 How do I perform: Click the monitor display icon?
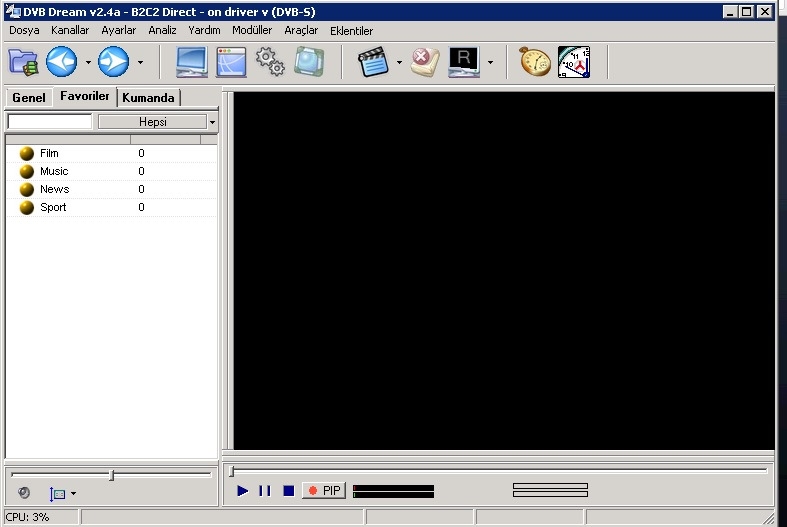pyautogui.click(x=192, y=62)
